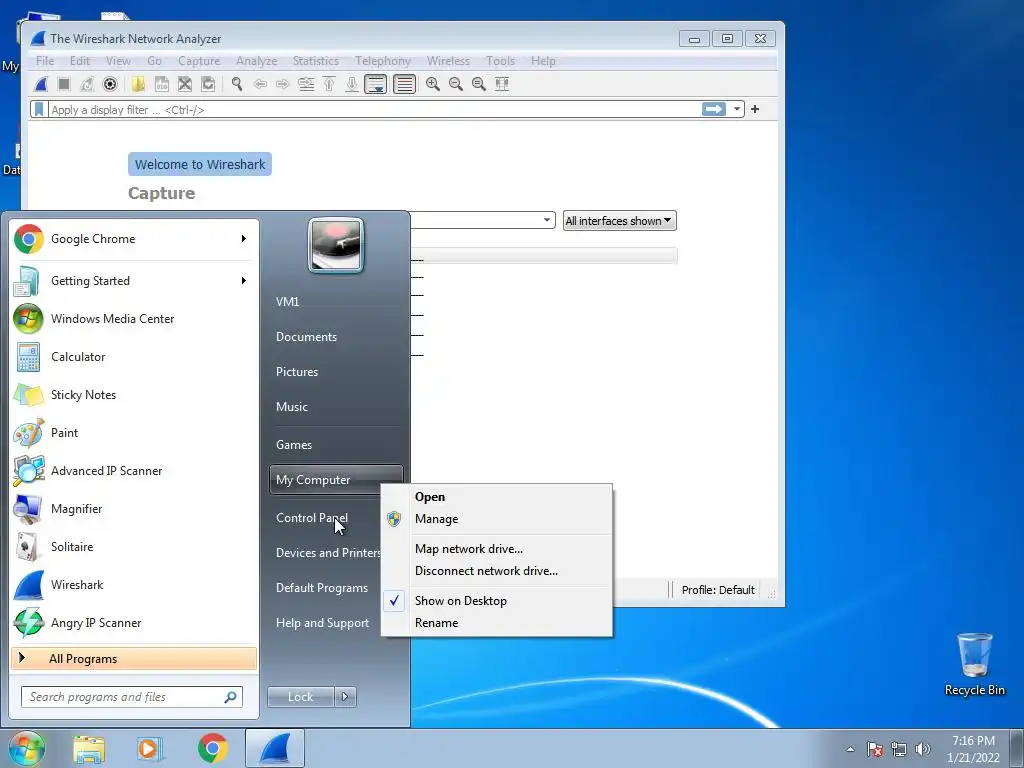The width and height of the screenshot is (1024, 768).
Task: Click the display filter bookmark icon
Action: click(39, 109)
